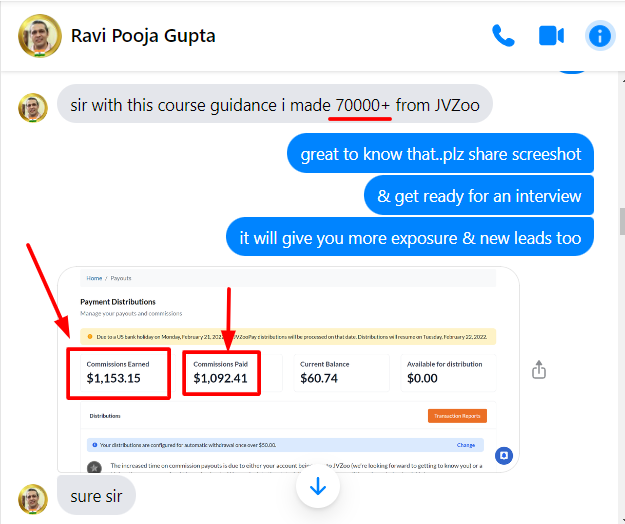Click the avatar next to 'sure sir' message
Viewport: 625px width, 524px height.
pos(33,499)
